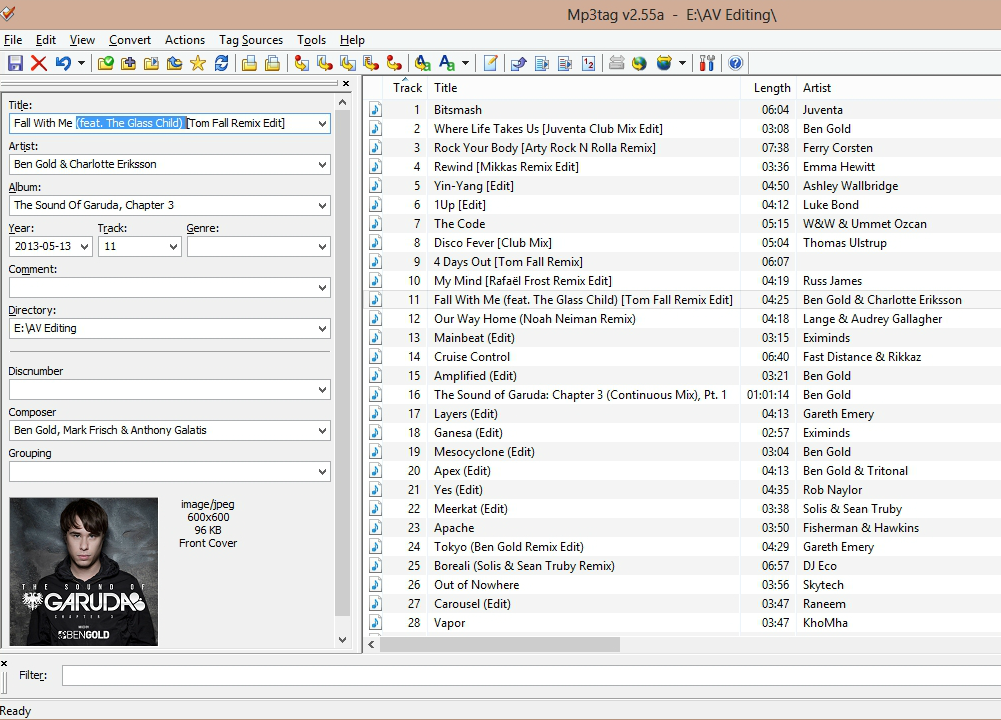The image size is (1001, 720).
Task: Open Options with the tools icon
Action: coord(707,63)
